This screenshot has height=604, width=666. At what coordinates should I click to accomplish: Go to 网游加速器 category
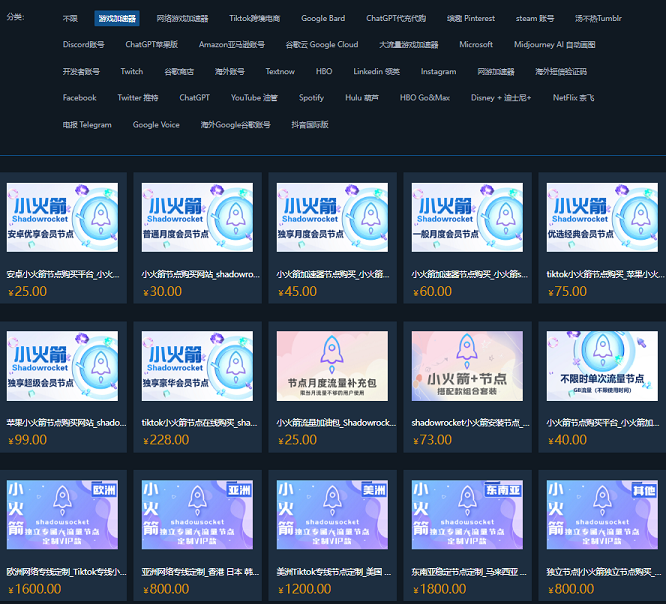click(496, 71)
